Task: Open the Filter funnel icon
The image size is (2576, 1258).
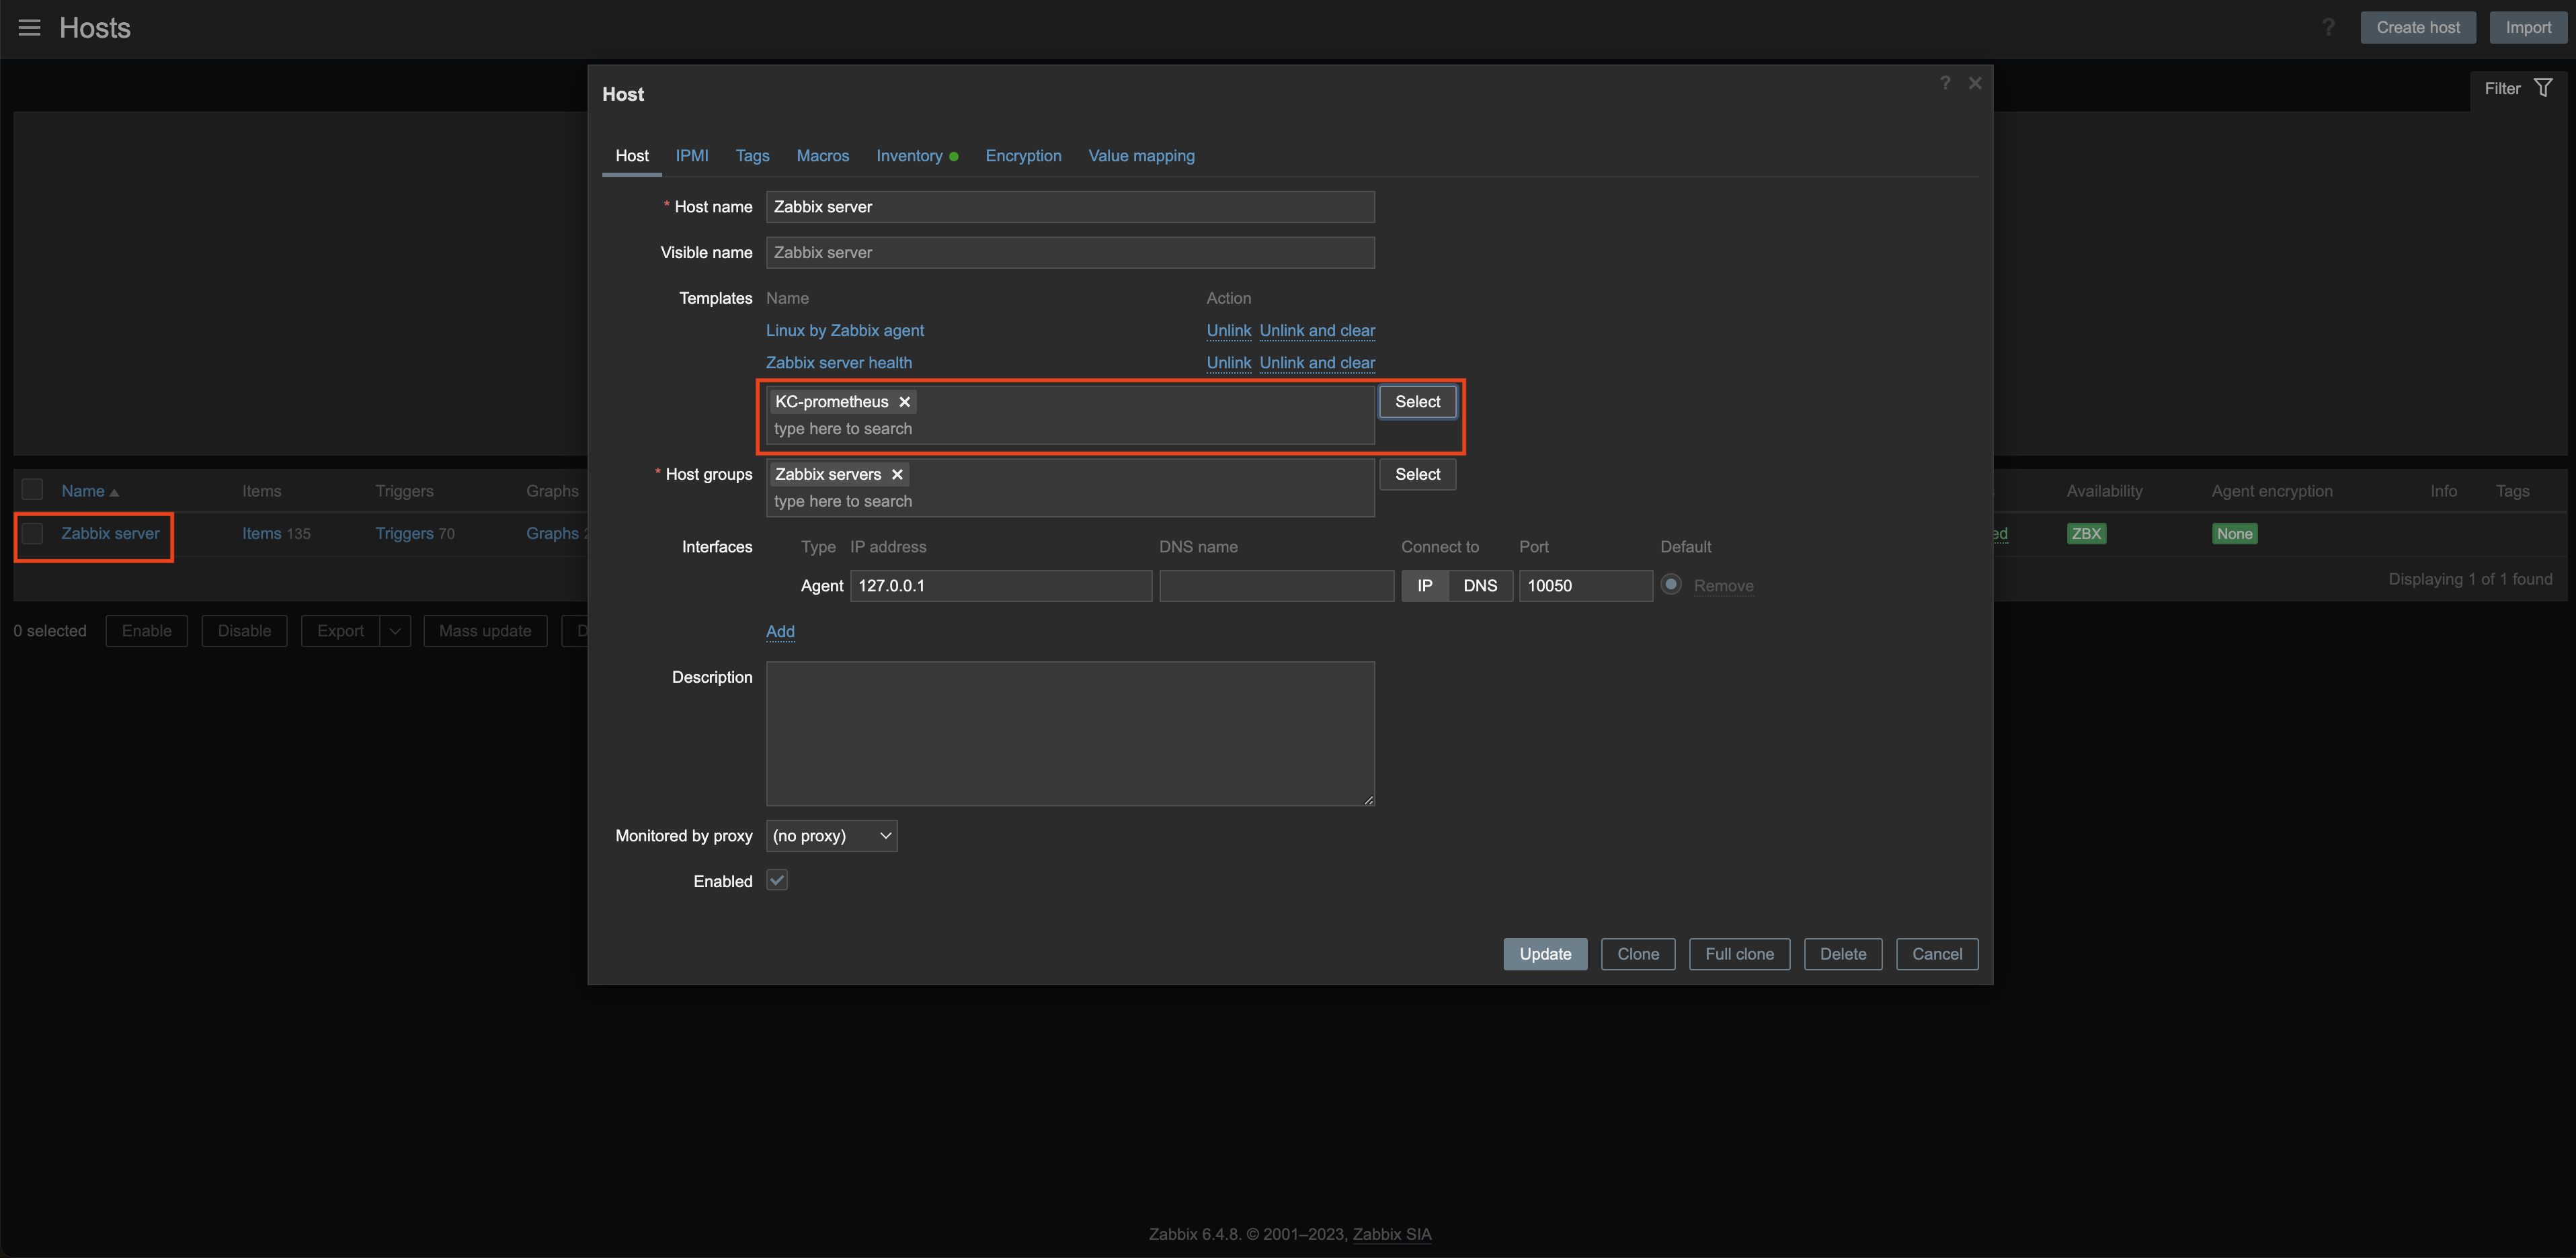Action: click(x=2543, y=88)
